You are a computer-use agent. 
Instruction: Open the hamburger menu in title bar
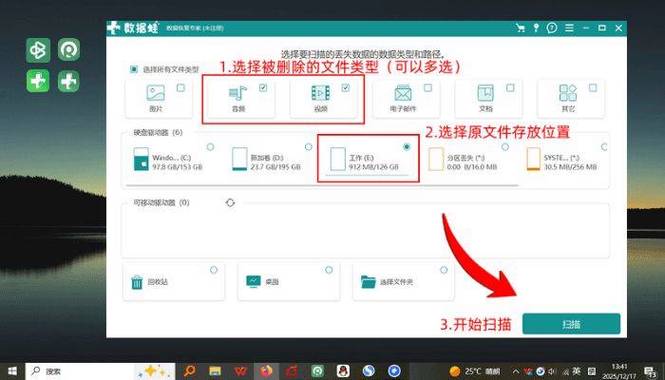569,28
